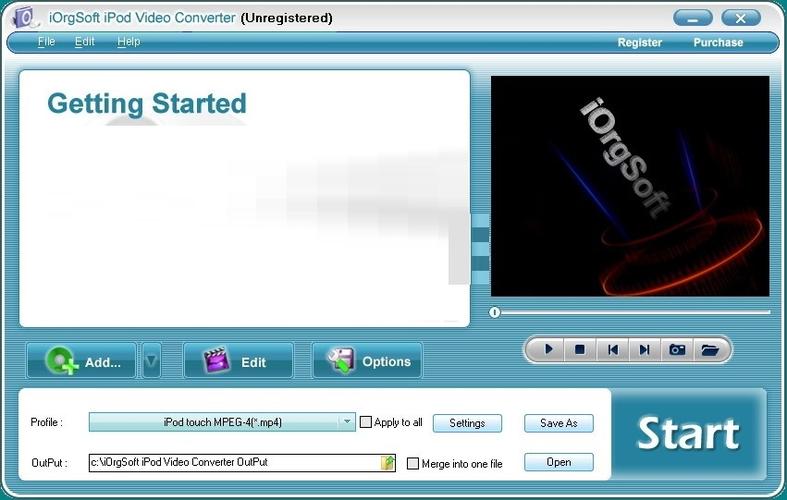787x500 pixels.
Task: Minimize the iOrgSoft window
Action: [693, 19]
